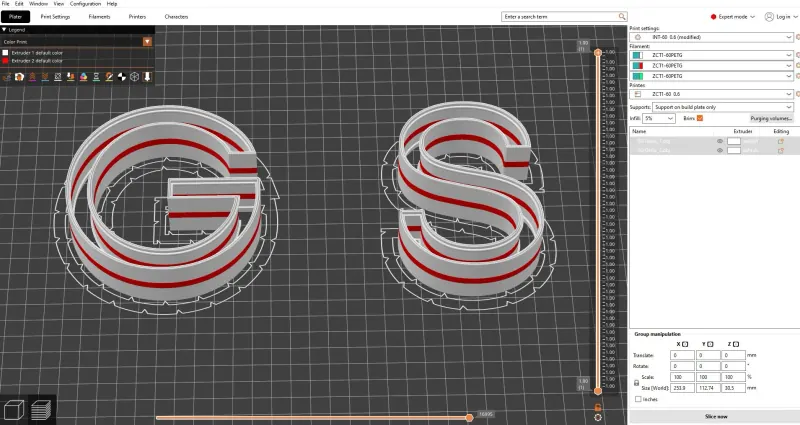
Task: Toggle Retractions visibility icon
Action: click(32, 77)
